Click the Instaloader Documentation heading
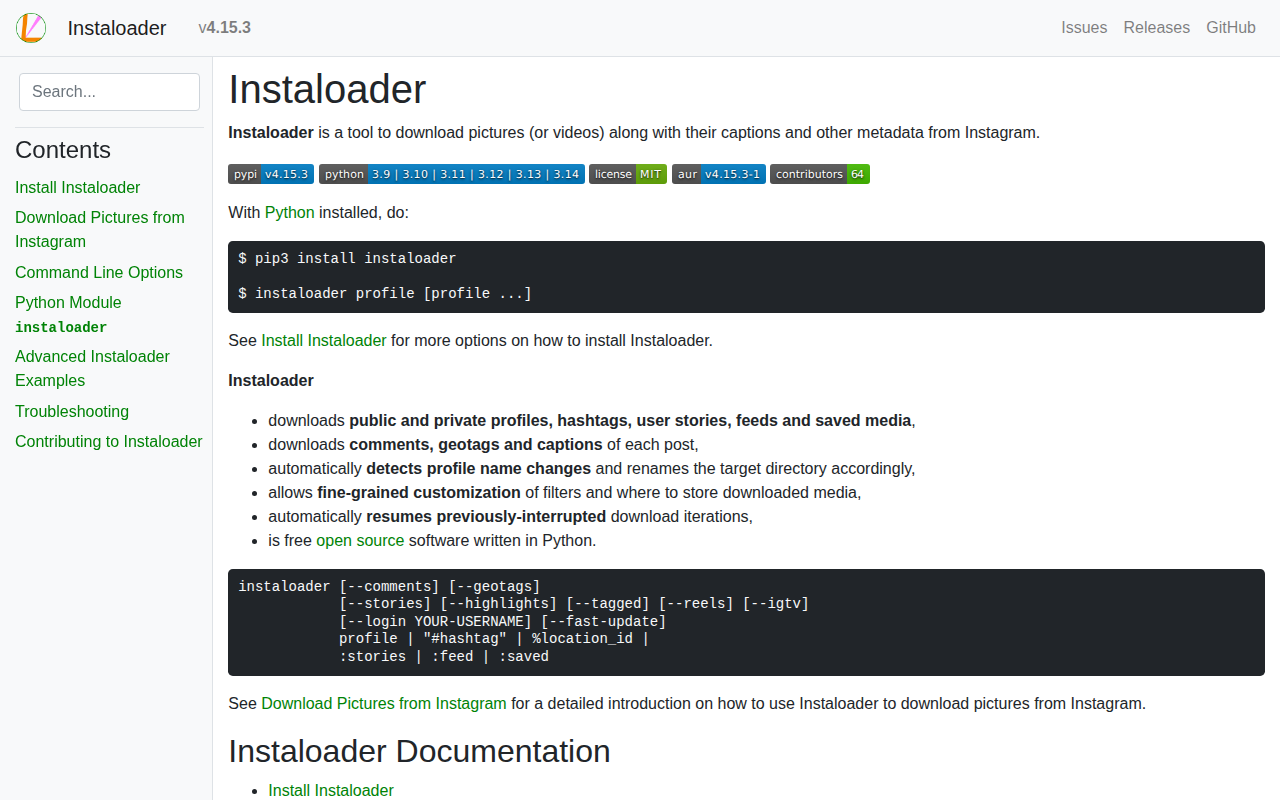 [x=419, y=751]
